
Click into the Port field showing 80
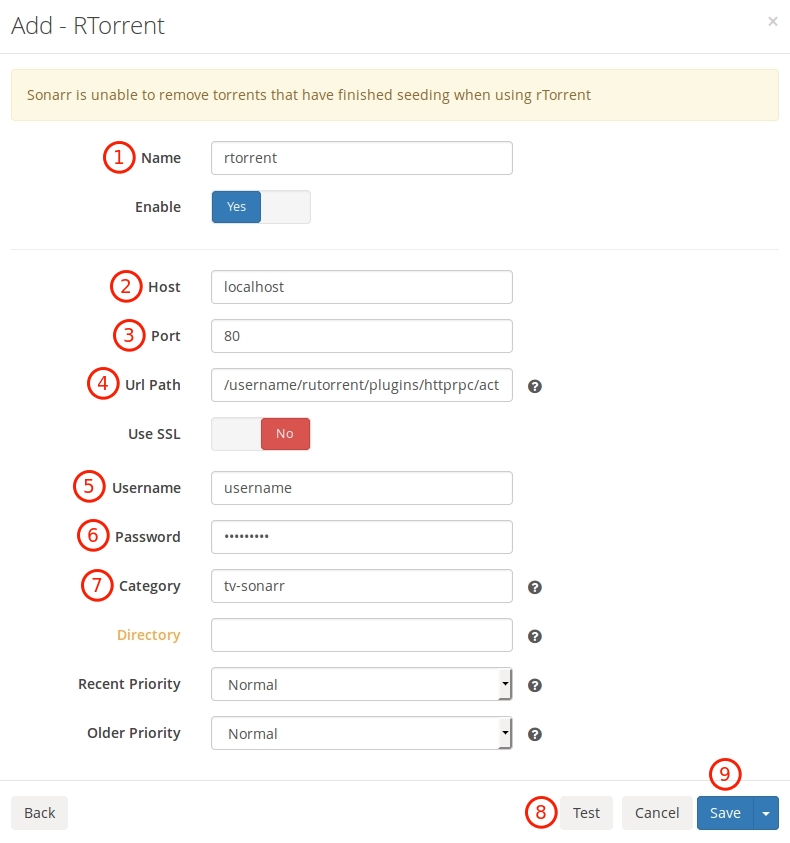click(x=361, y=336)
